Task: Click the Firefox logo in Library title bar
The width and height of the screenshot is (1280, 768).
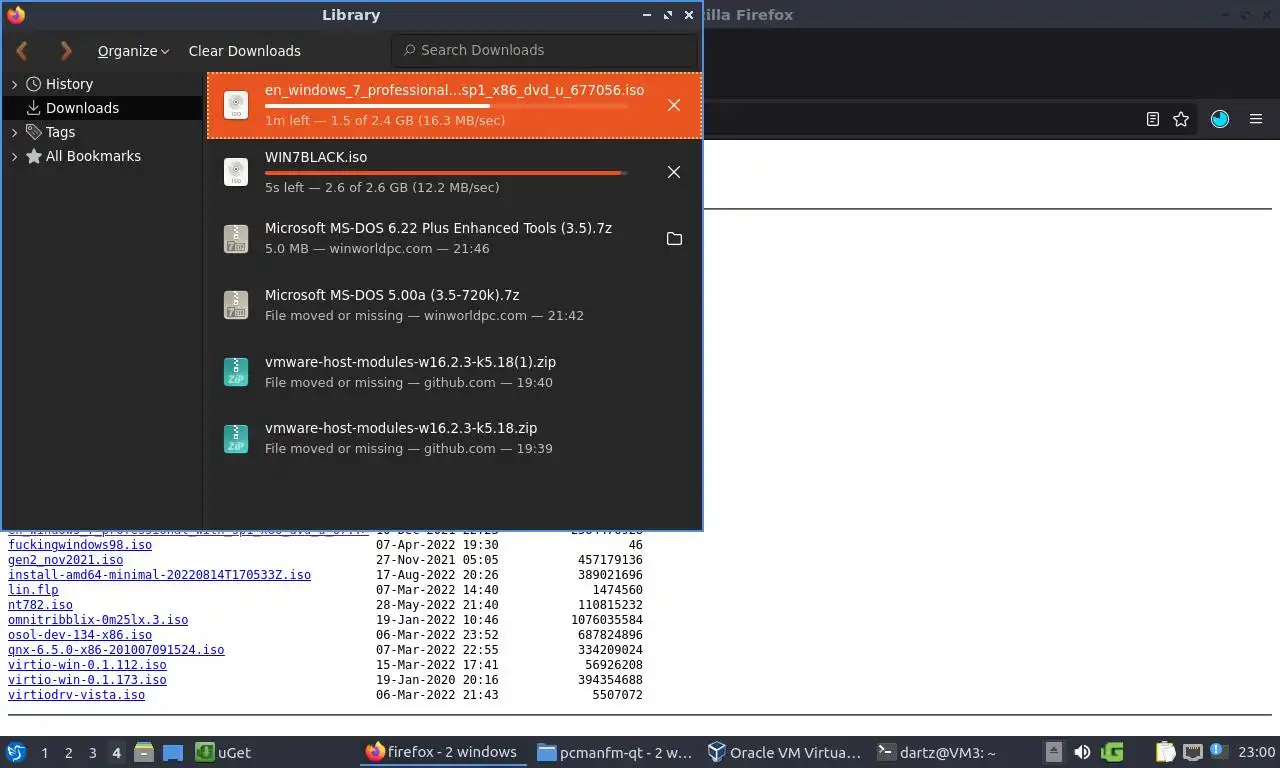Action: [16, 15]
